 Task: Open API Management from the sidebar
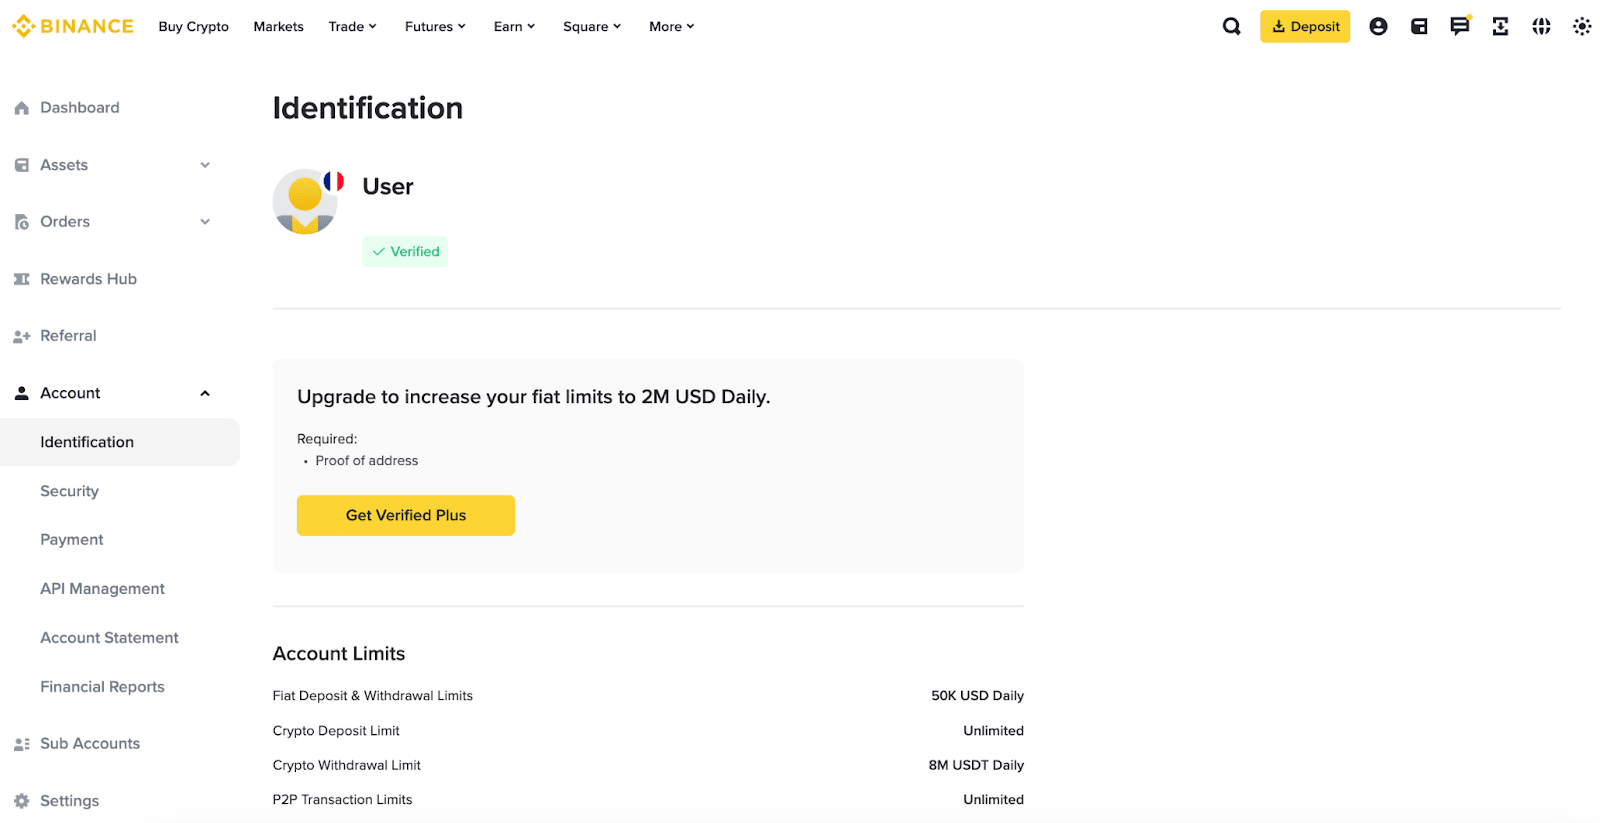pyautogui.click(x=102, y=589)
